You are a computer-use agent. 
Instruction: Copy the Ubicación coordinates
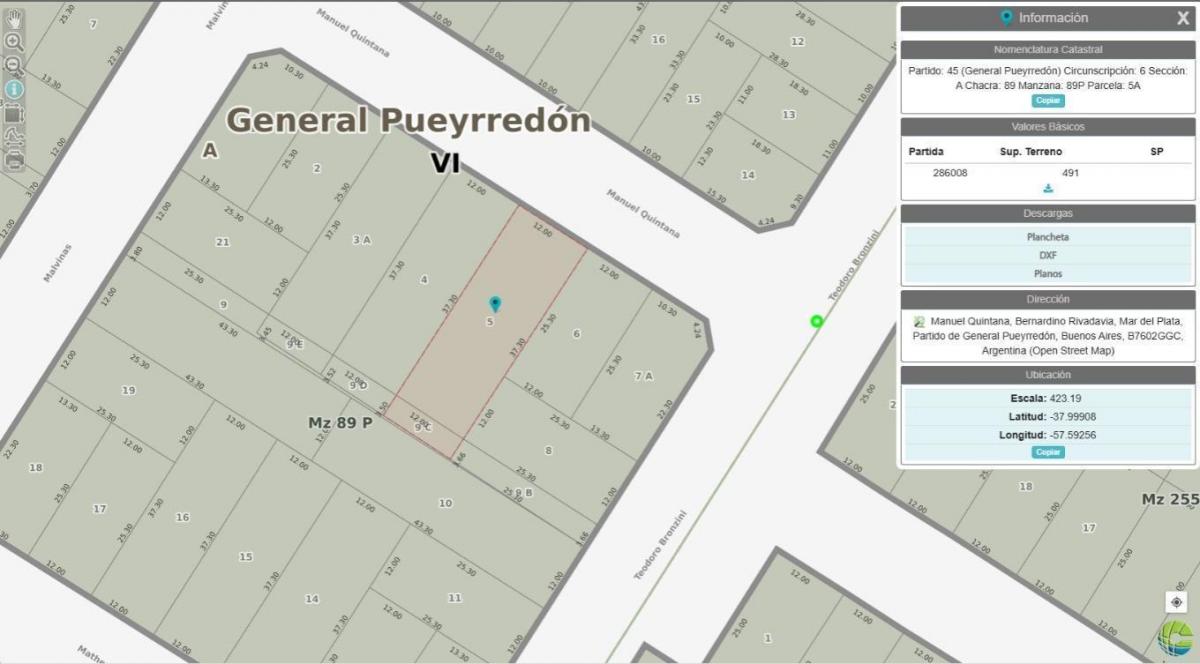[1048, 452]
